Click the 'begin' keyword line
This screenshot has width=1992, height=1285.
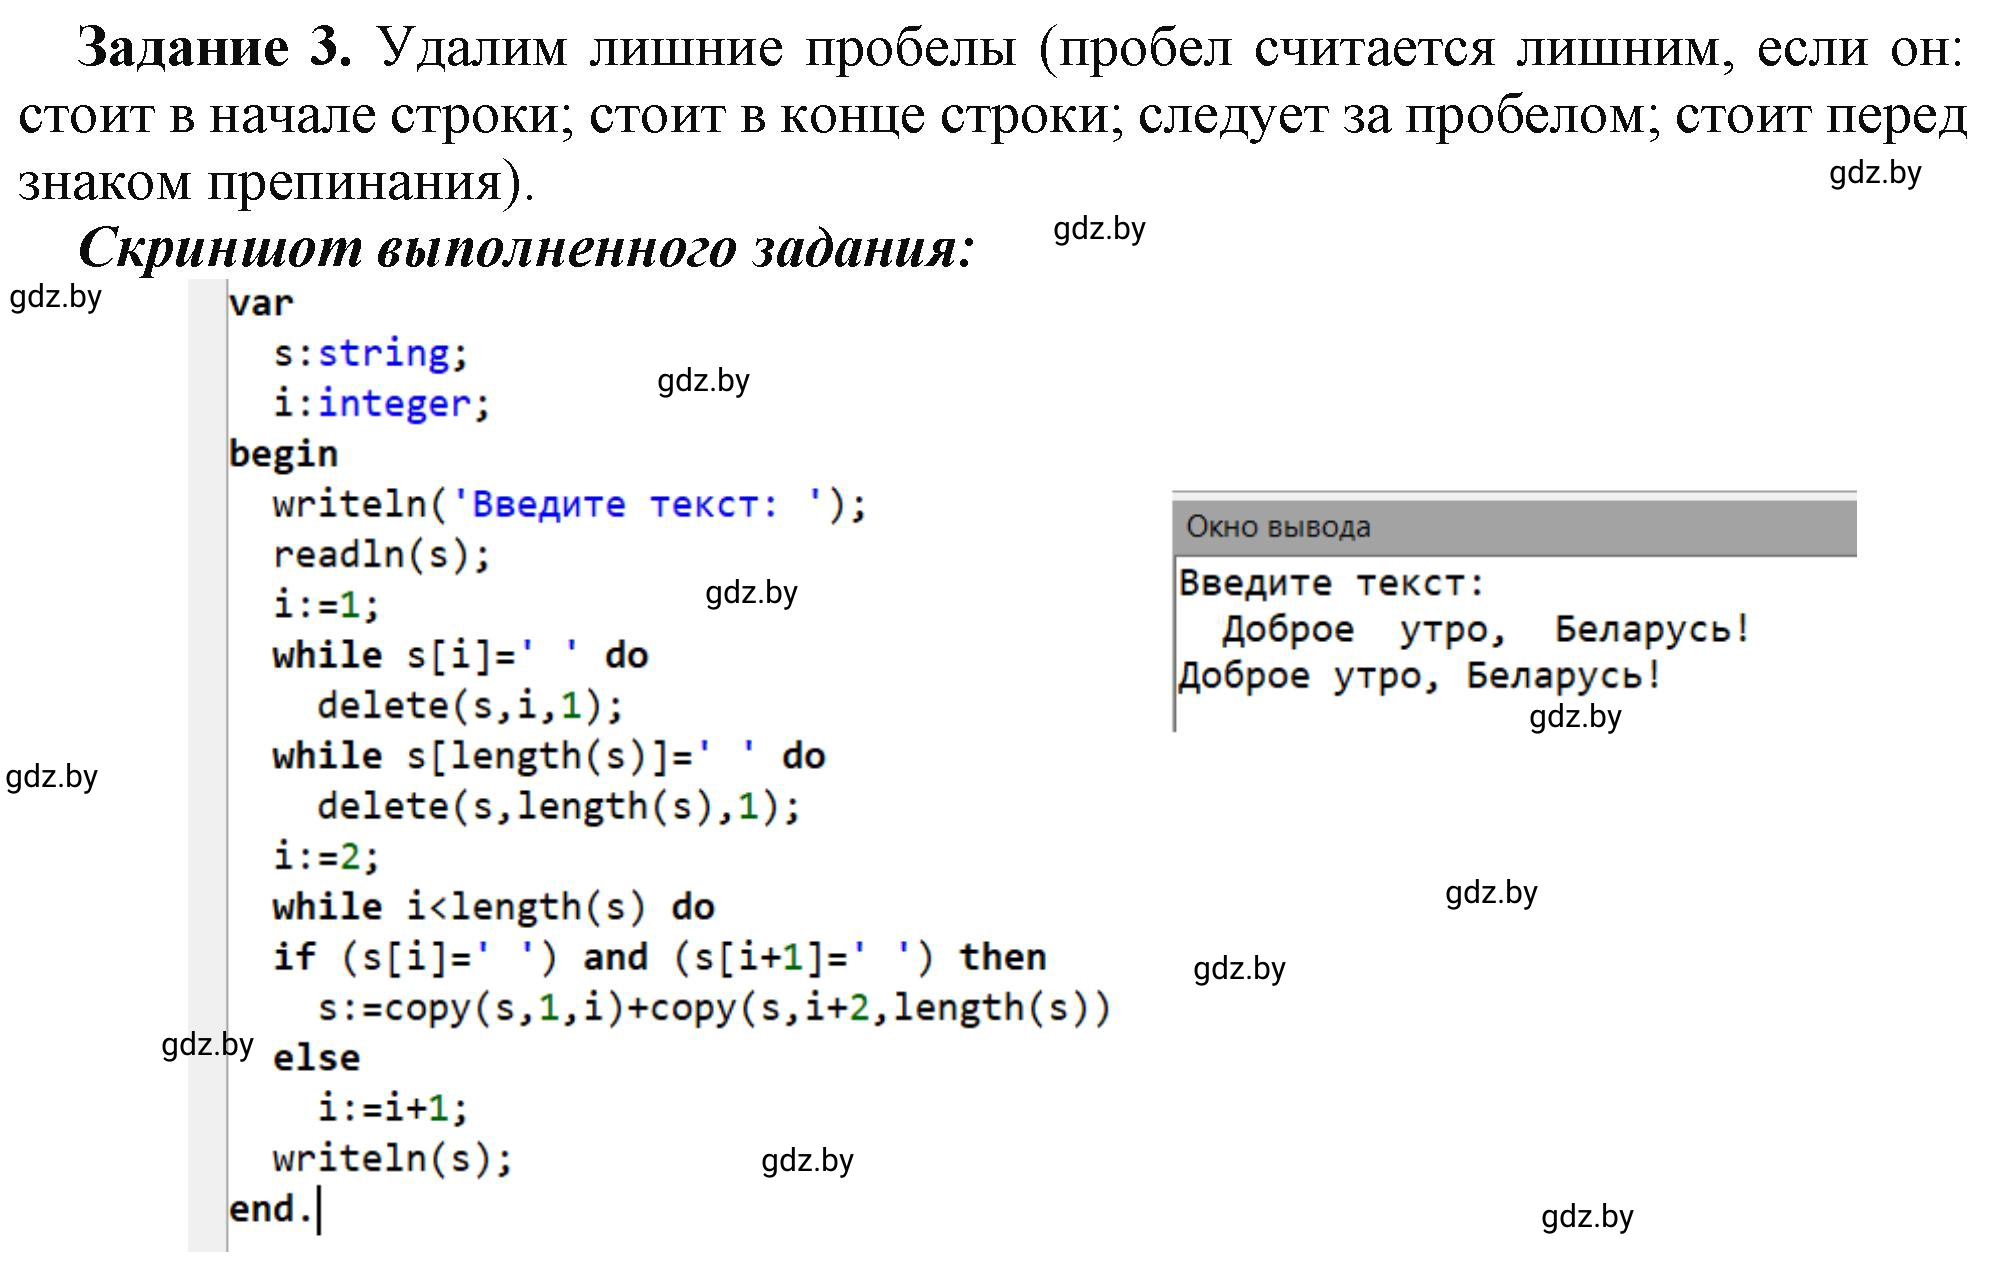[x=283, y=454]
